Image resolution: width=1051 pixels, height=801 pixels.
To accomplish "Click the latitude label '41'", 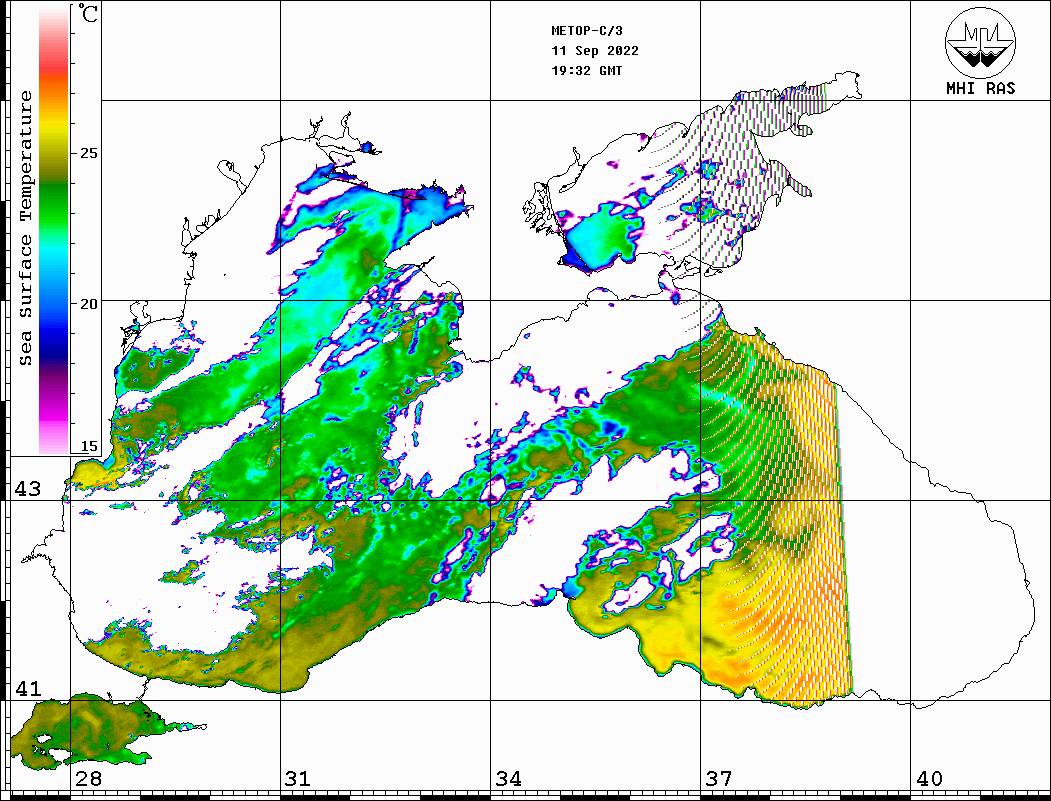I will pos(28,688).
